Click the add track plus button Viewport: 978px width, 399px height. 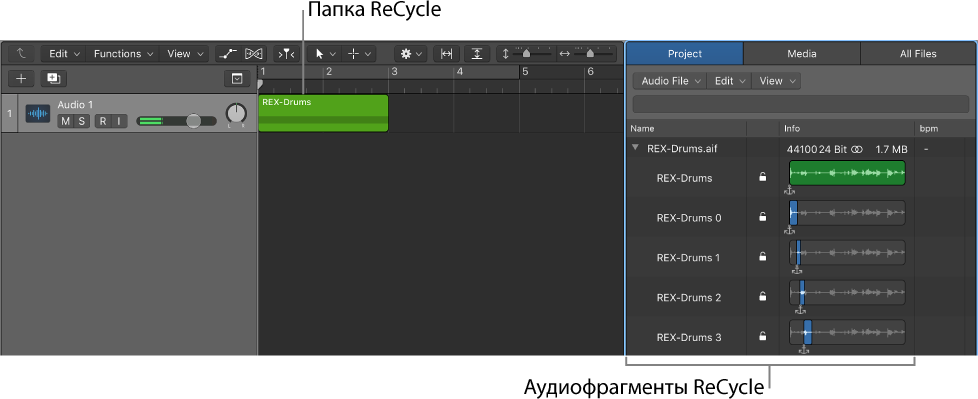click(x=21, y=79)
